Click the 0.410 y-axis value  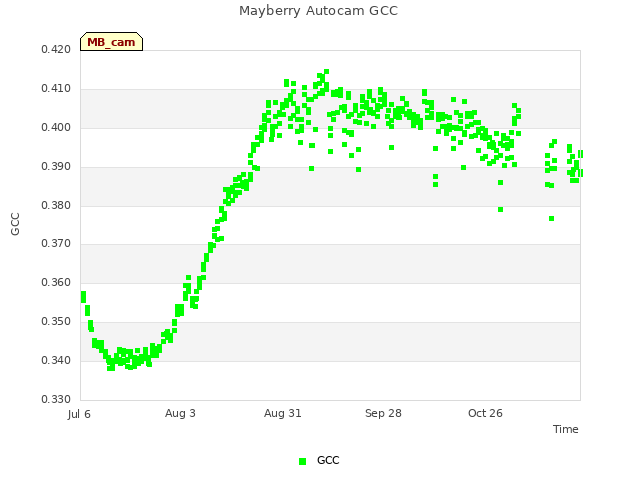point(56,89)
